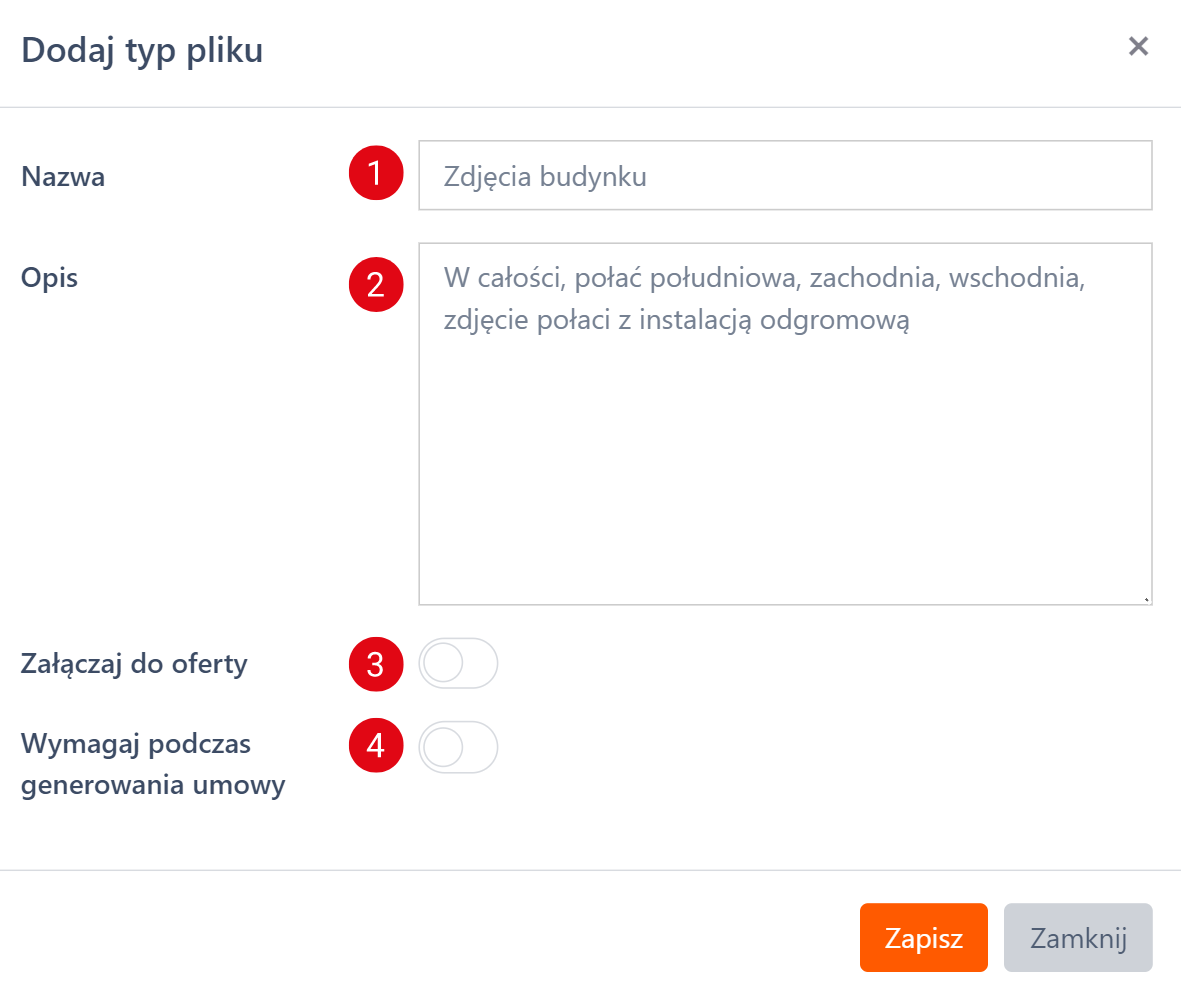Click the 'Dodaj typ pliku' dialog title
Screen dimensions: 1181x987
(x=142, y=49)
